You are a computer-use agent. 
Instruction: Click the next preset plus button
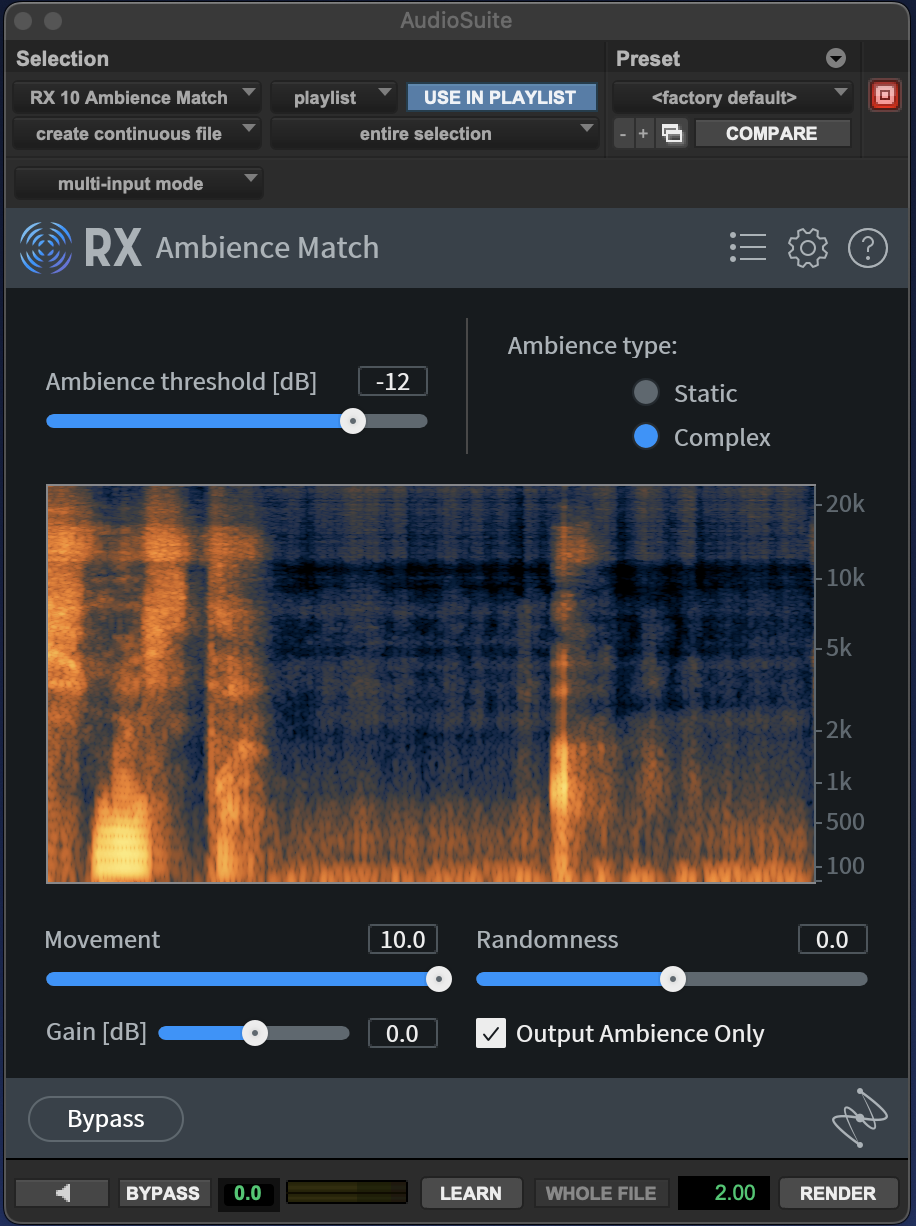[x=643, y=133]
